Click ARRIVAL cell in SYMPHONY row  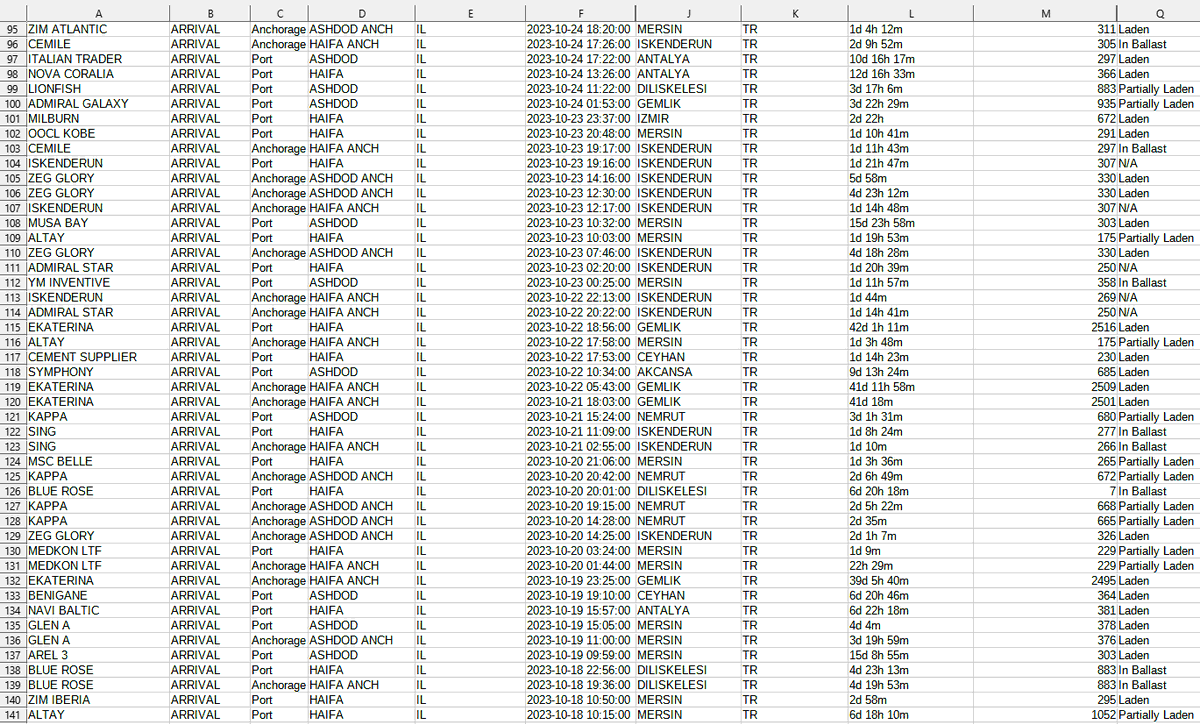pos(209,372)
